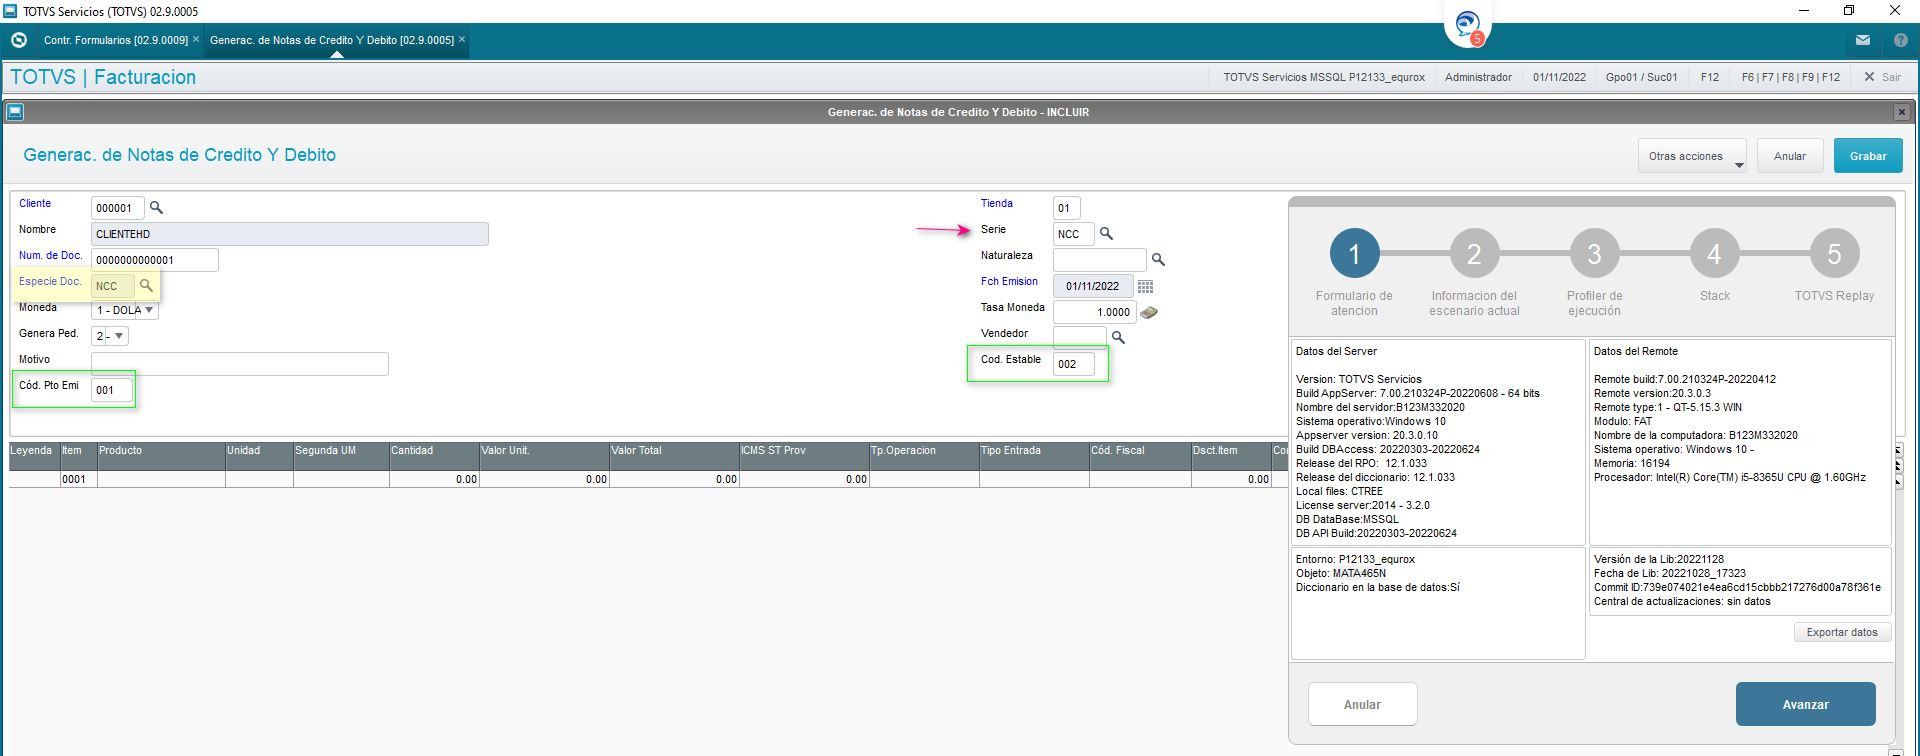This screenshot has width=1920, height=756.
Task: Focus the Cliente code field
Action: pyautogui.click(x=117, y=208)
